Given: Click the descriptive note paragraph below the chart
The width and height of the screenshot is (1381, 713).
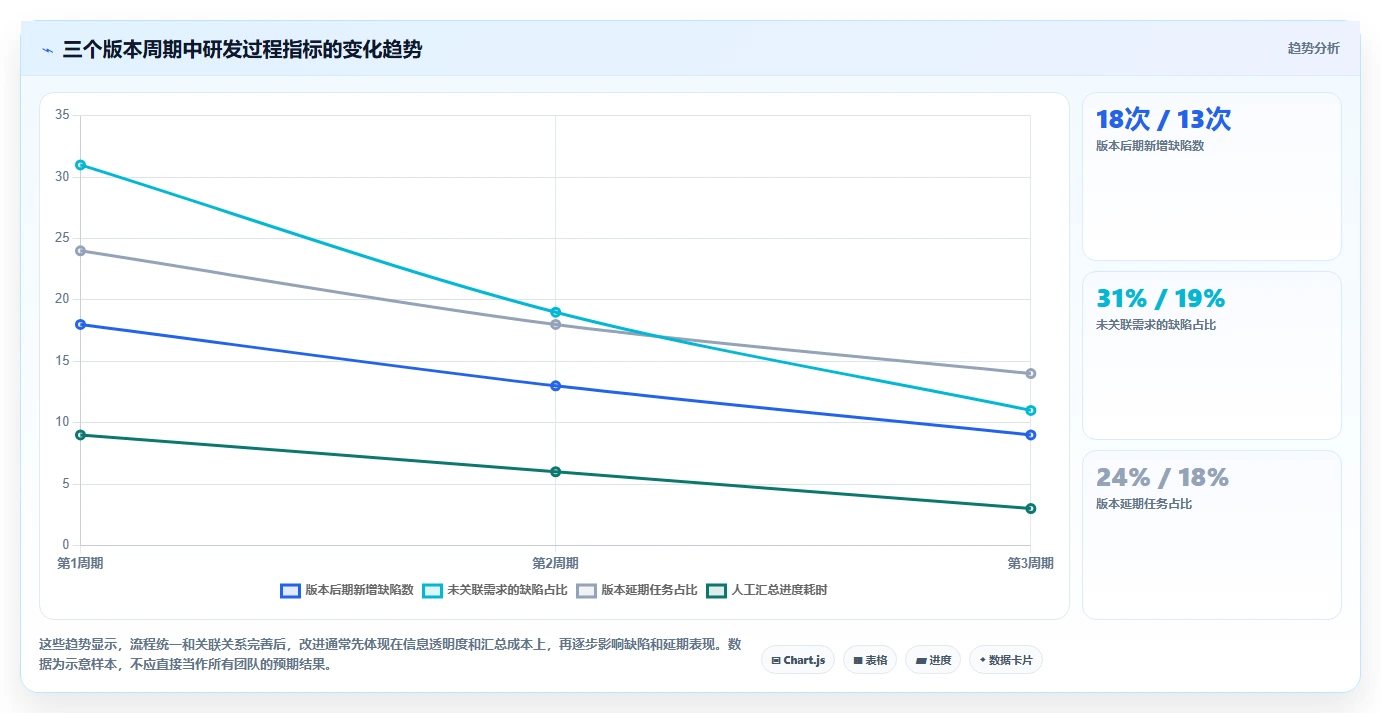Looking at the screenshot, I should 390,654.
